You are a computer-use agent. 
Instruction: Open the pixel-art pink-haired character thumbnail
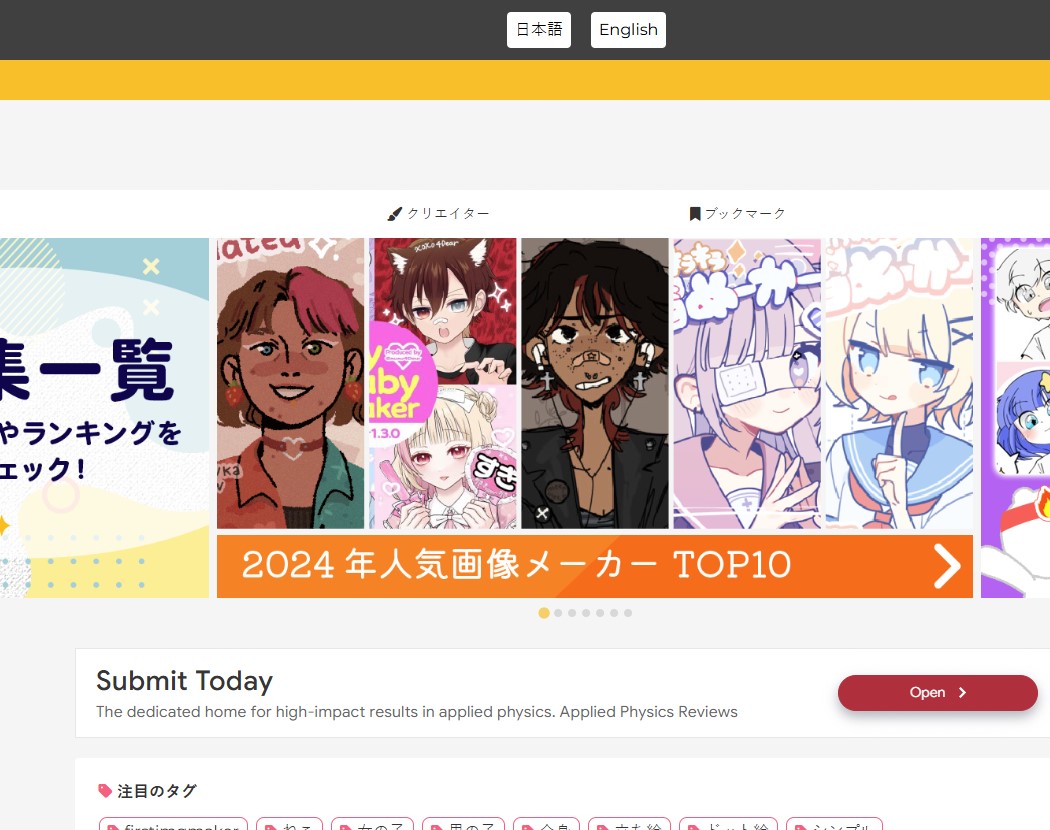coord(291,383)
